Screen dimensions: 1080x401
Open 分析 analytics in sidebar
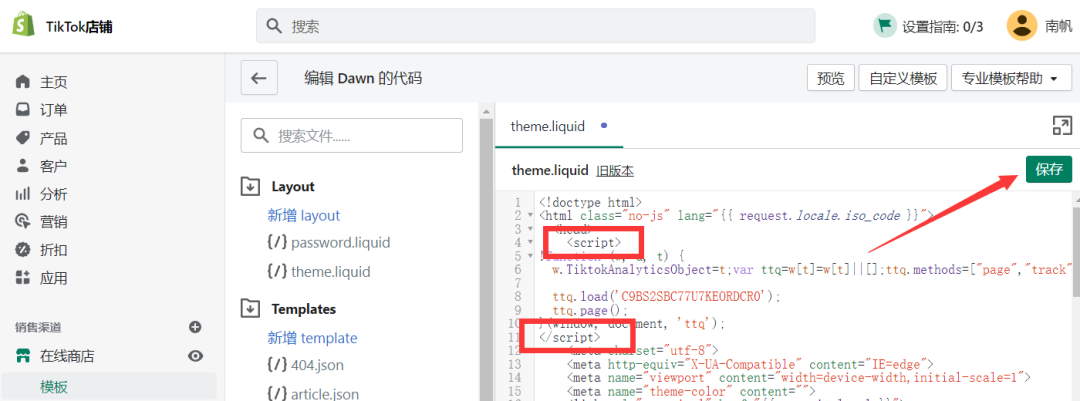point(42,194)
